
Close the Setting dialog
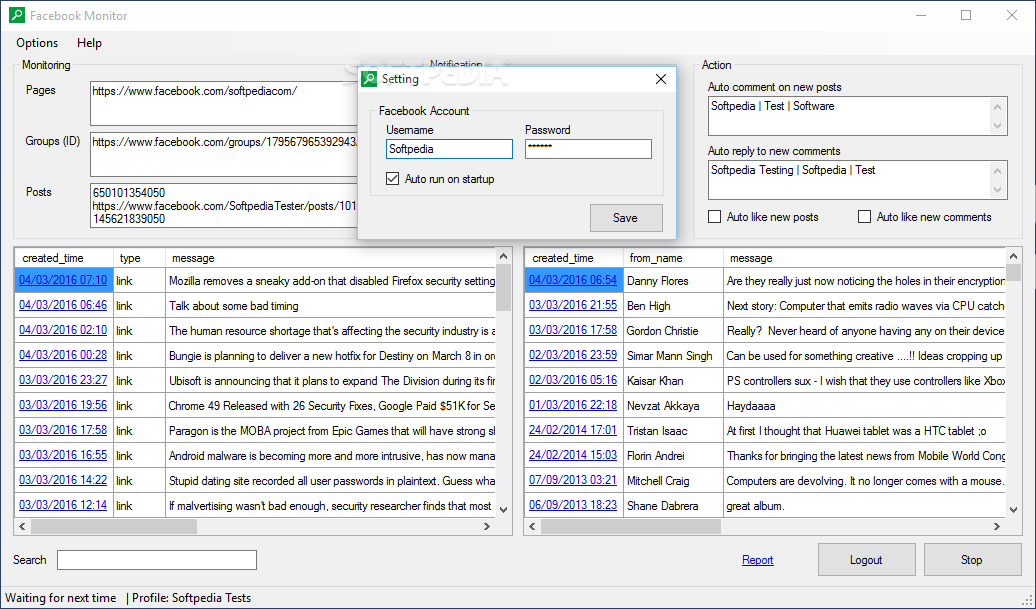click(660, 79)
